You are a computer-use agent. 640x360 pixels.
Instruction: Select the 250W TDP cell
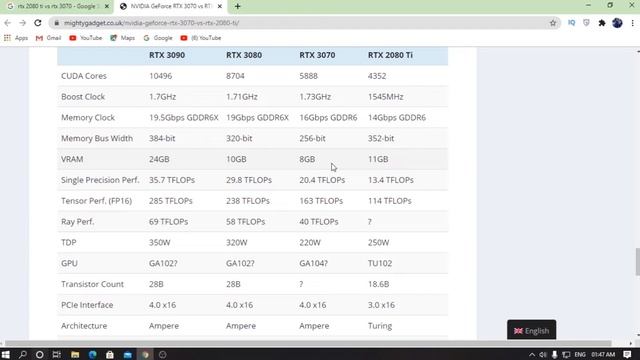378,242
